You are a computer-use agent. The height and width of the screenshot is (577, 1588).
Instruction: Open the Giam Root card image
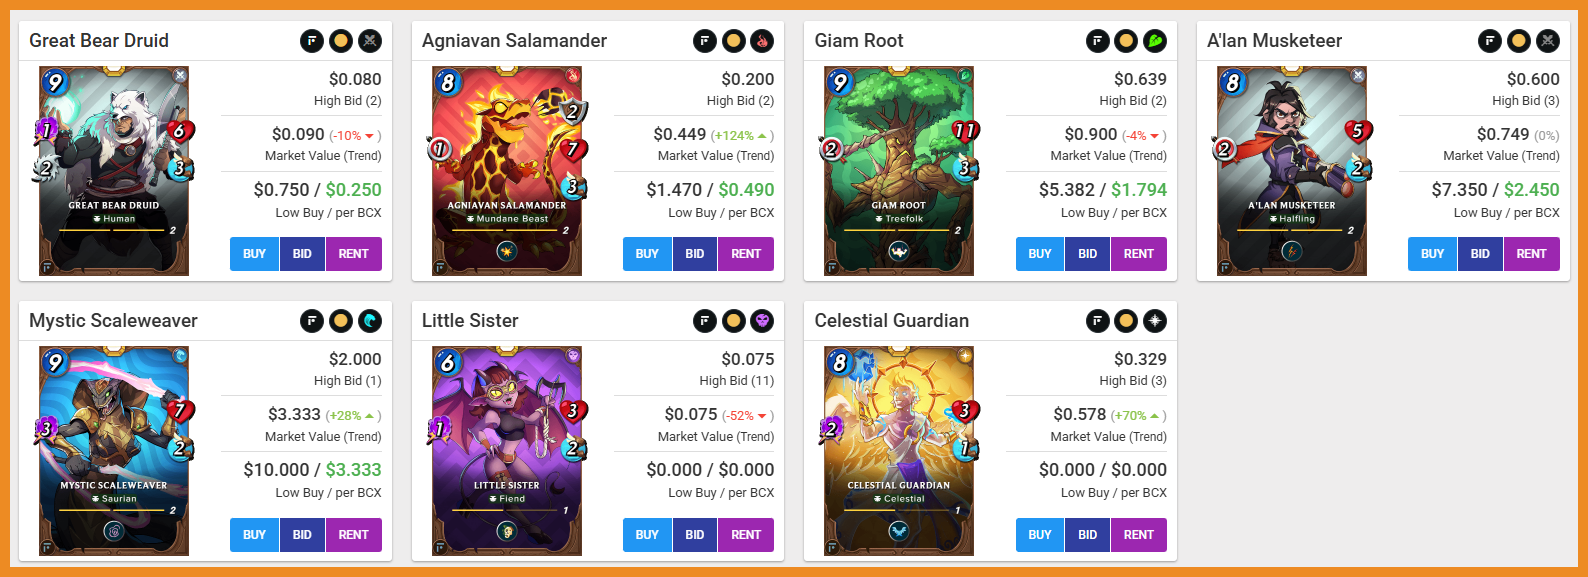tap(899, 171)
